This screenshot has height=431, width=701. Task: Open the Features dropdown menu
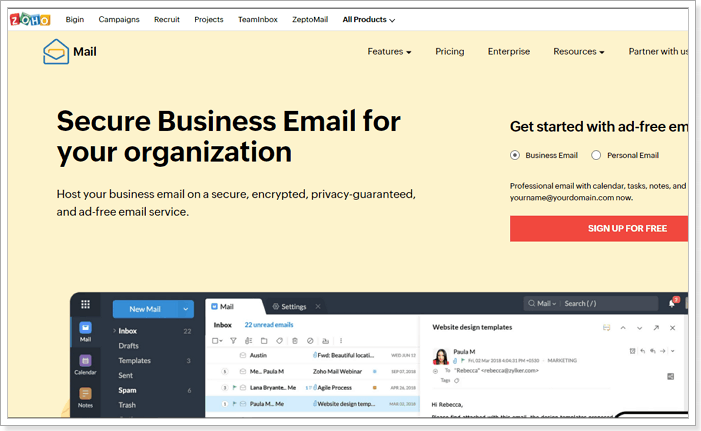point(389,51)
